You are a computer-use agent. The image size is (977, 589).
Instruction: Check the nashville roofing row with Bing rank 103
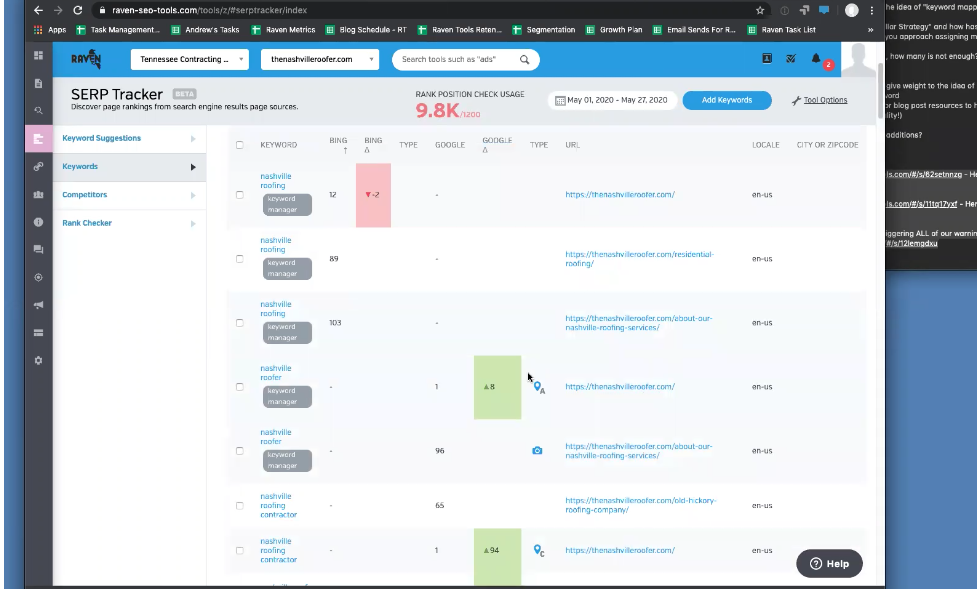239,323
